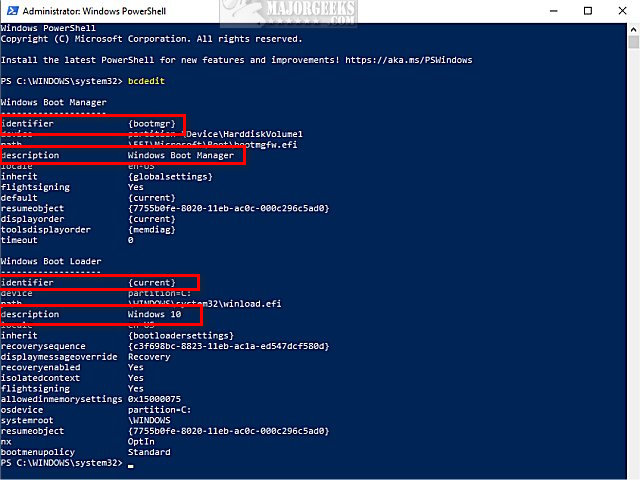
Task: Click the Windows Boot Manager description value
Action: (x=181, y=156)
